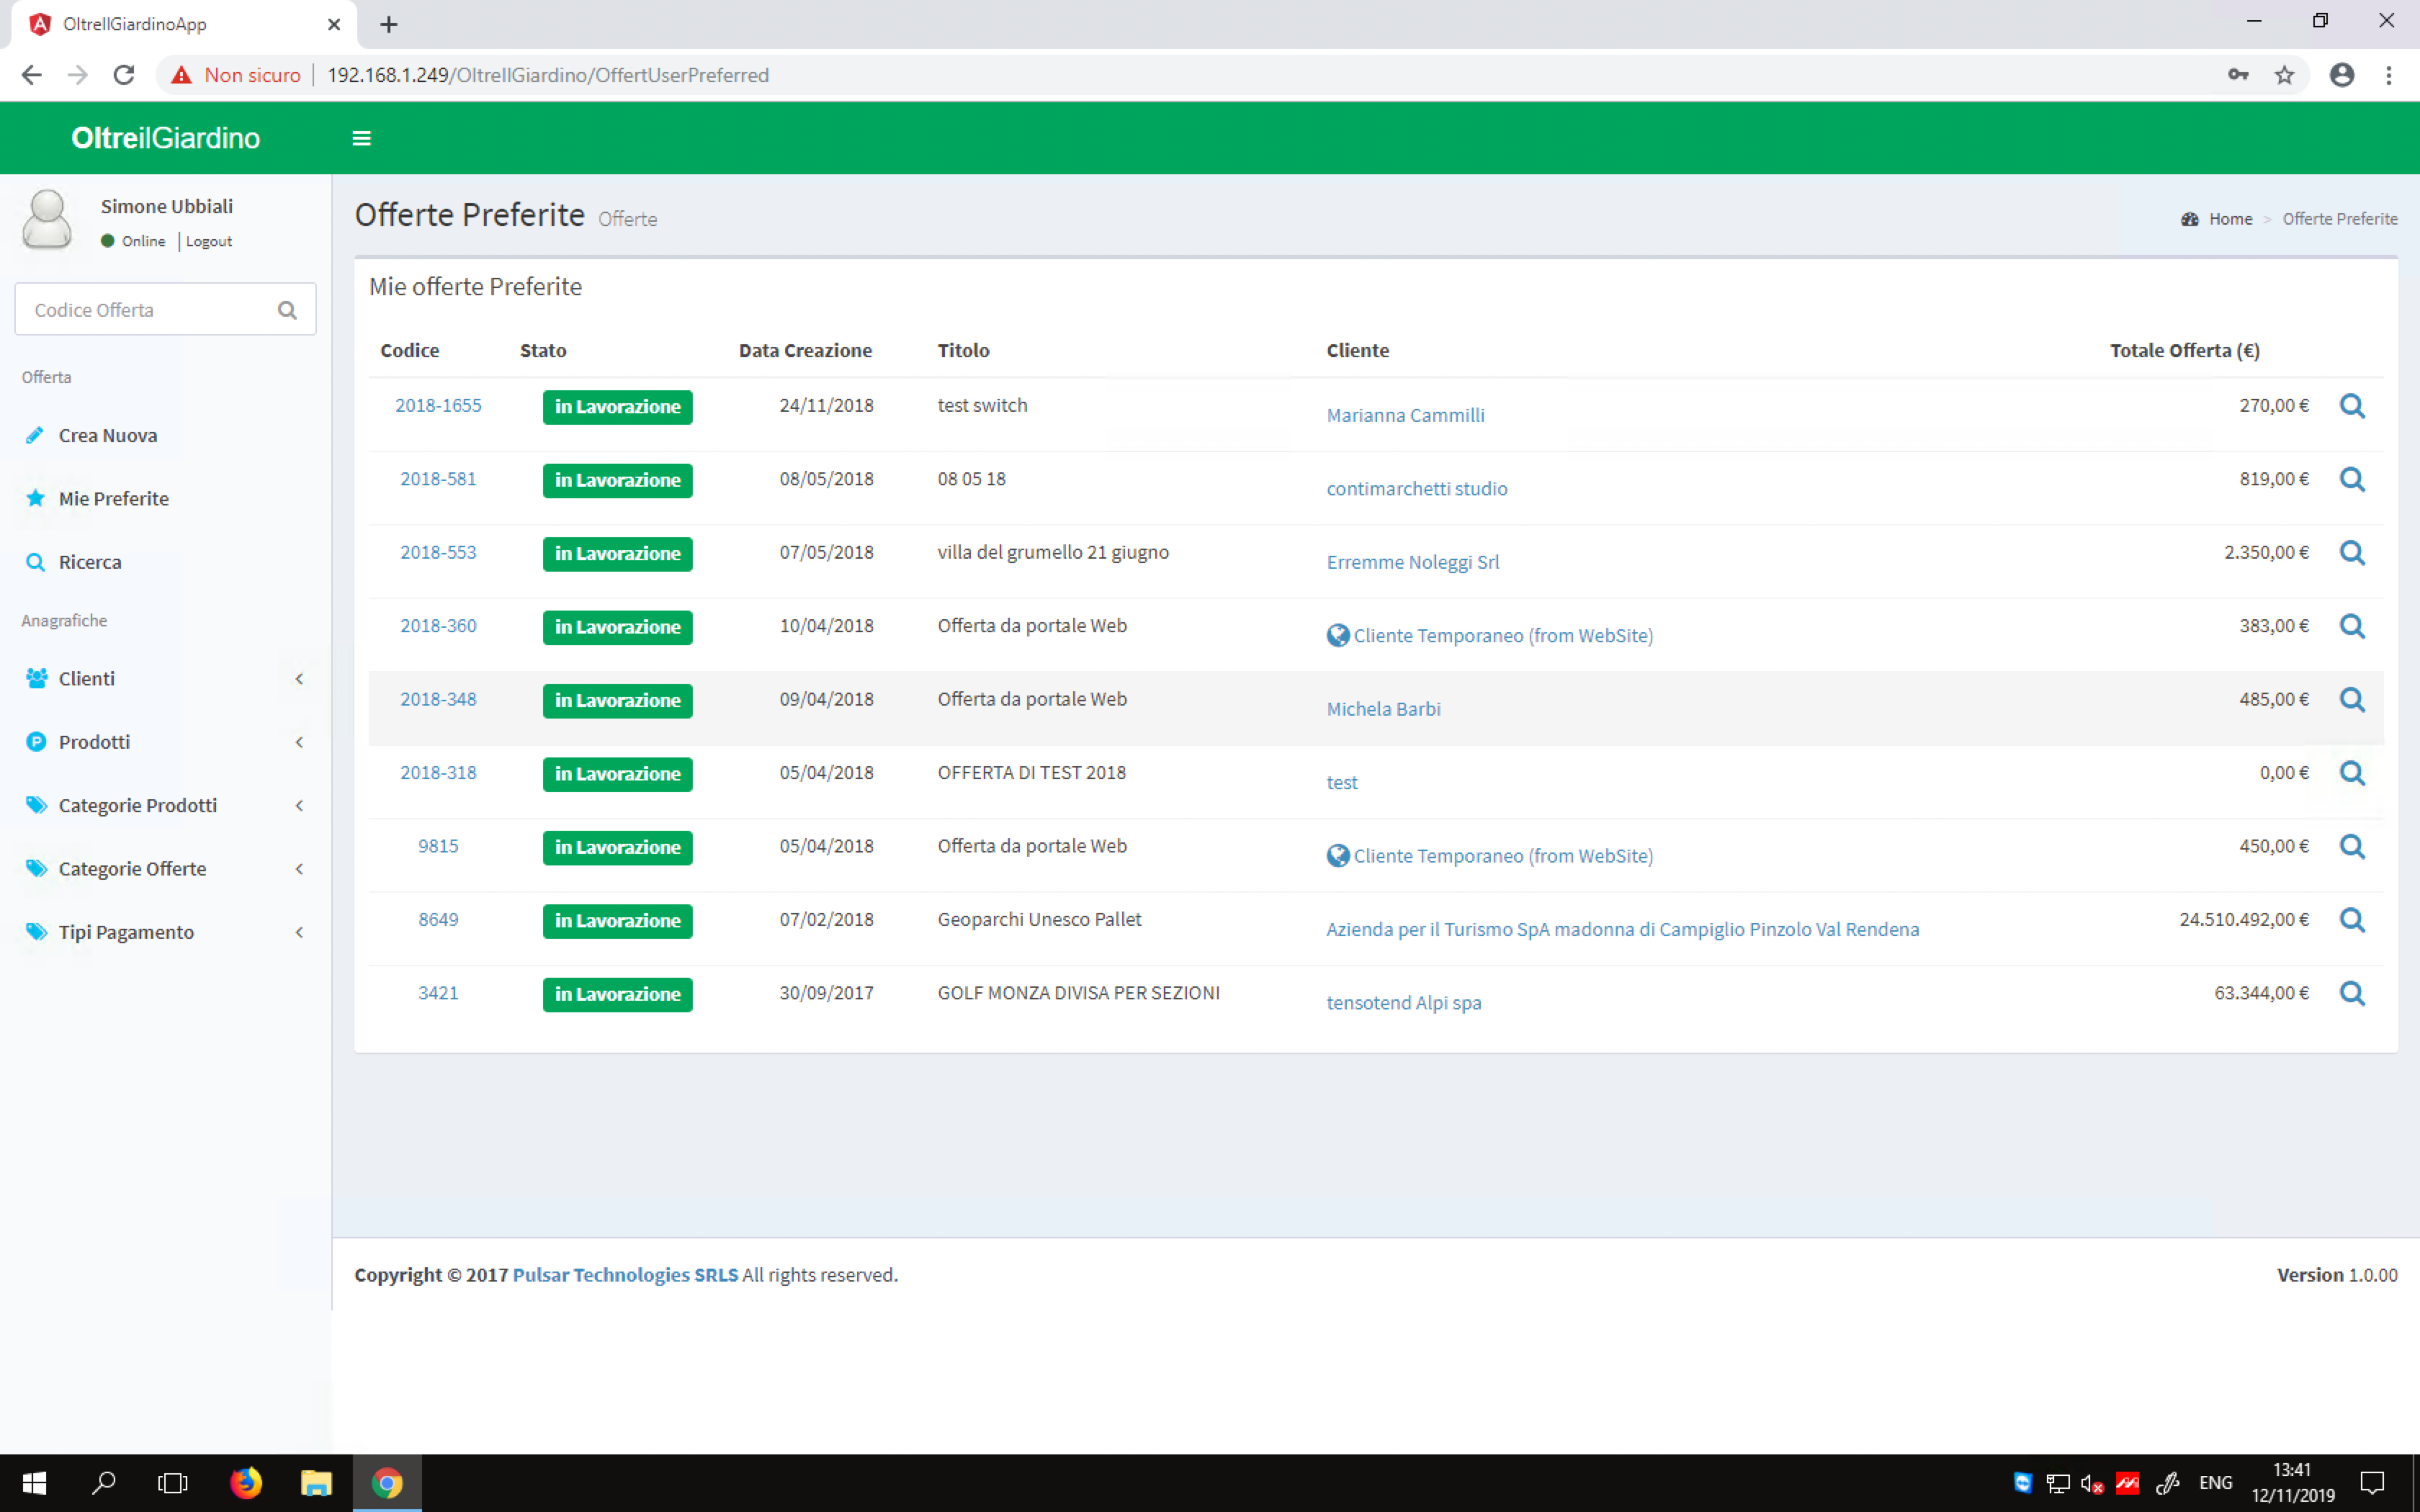Click the OltreilGiardino logo
2420x1512 pixels.
coord(165,138)
